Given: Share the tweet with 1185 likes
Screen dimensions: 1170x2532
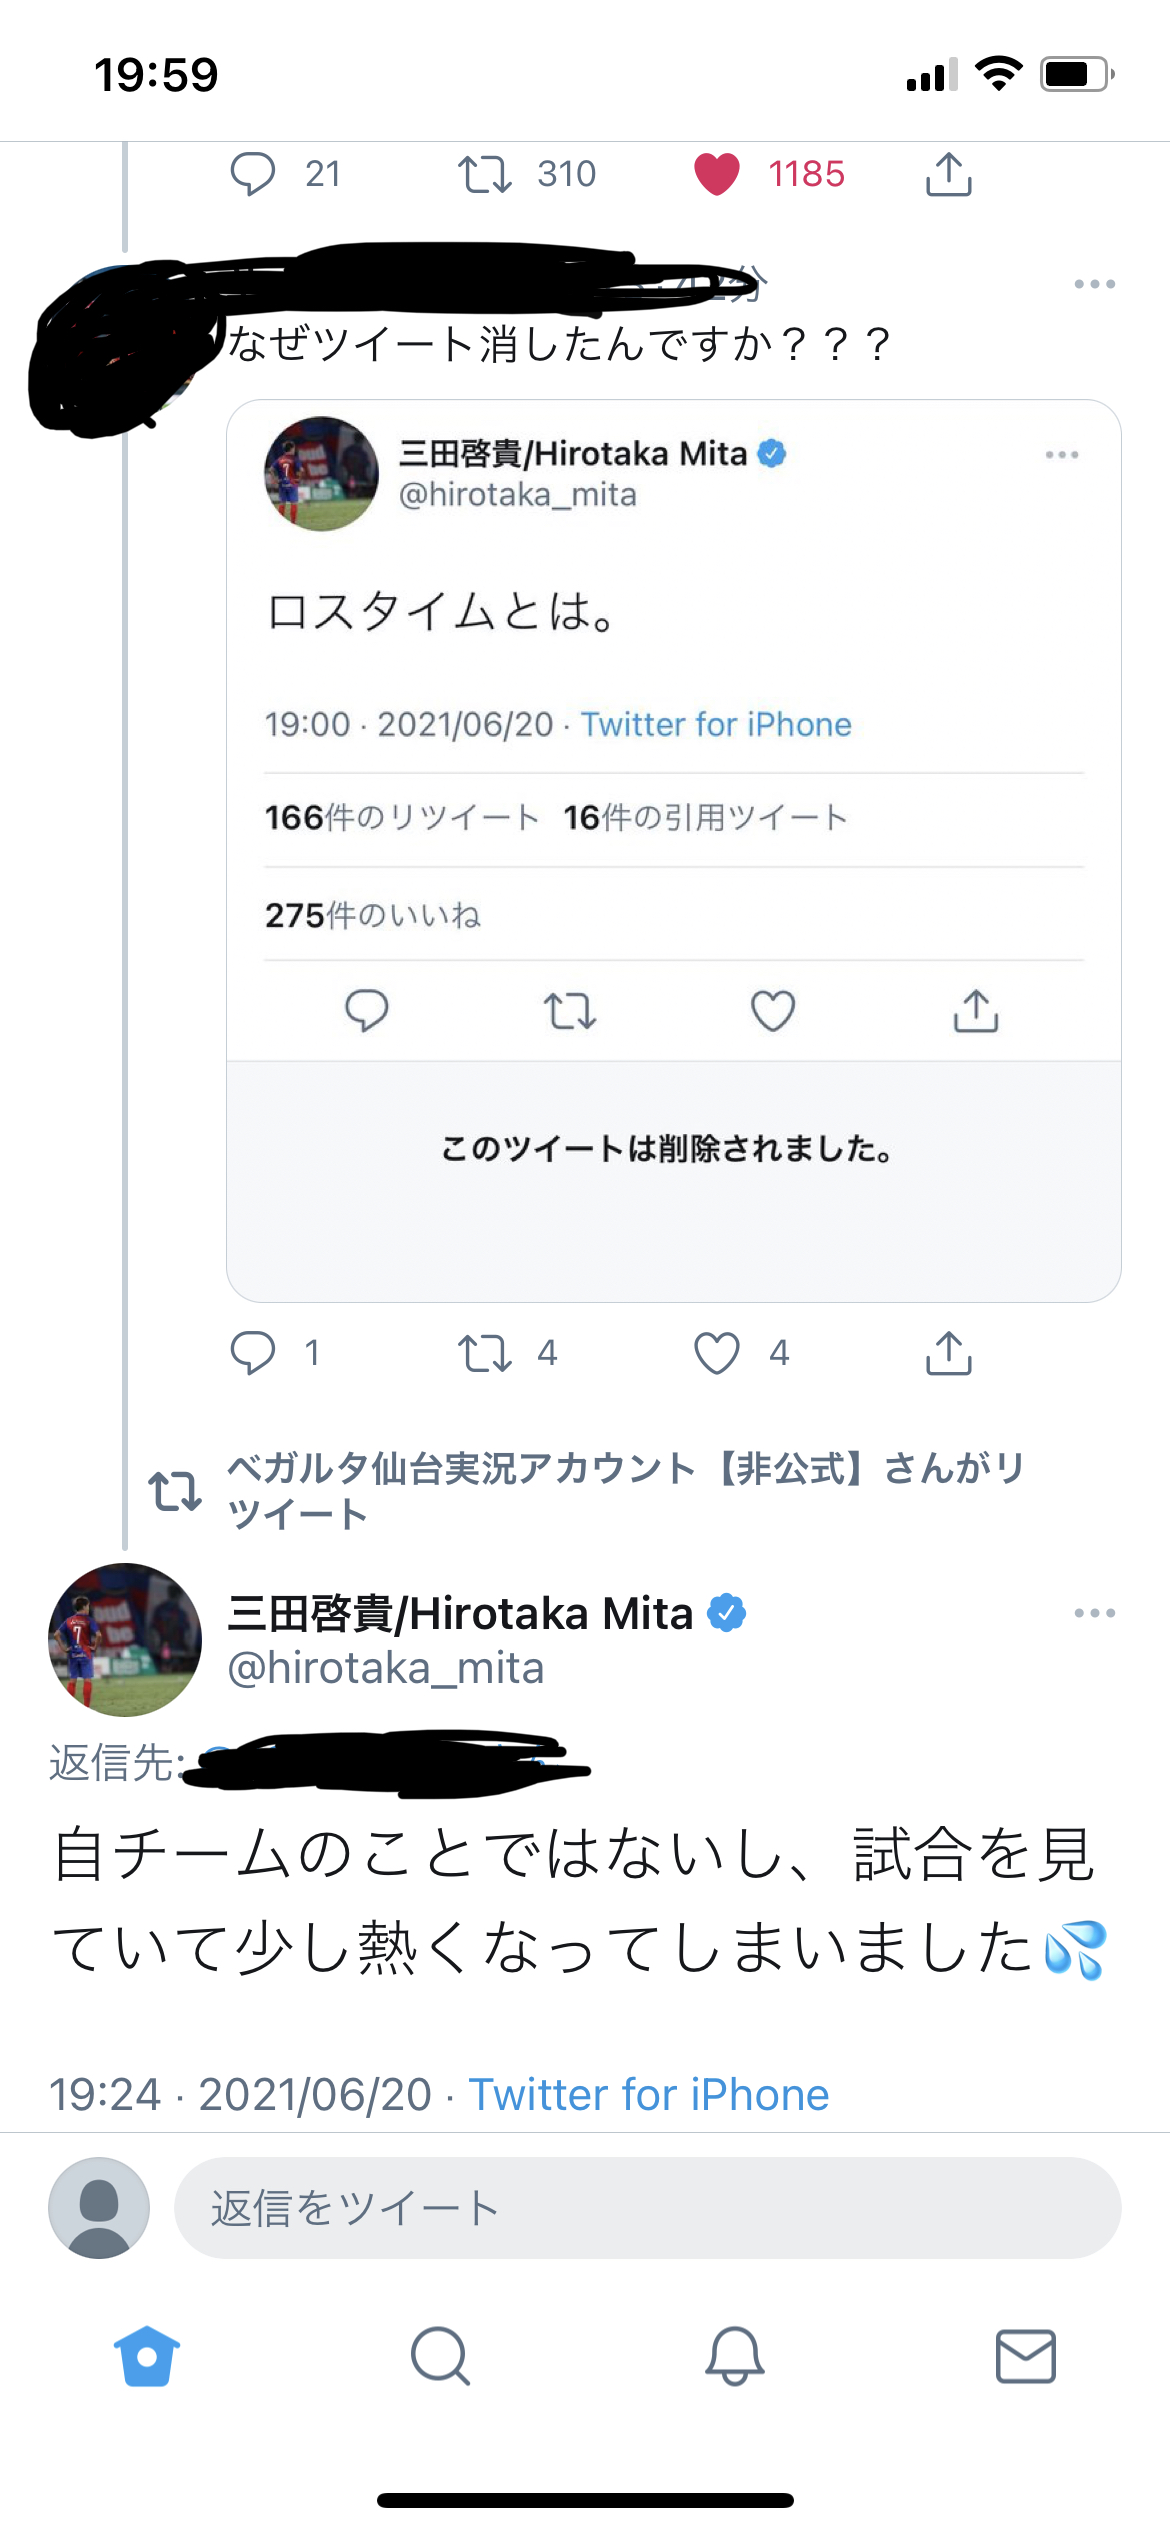Looking at the screenshot, I should click(x=948, y=174).
